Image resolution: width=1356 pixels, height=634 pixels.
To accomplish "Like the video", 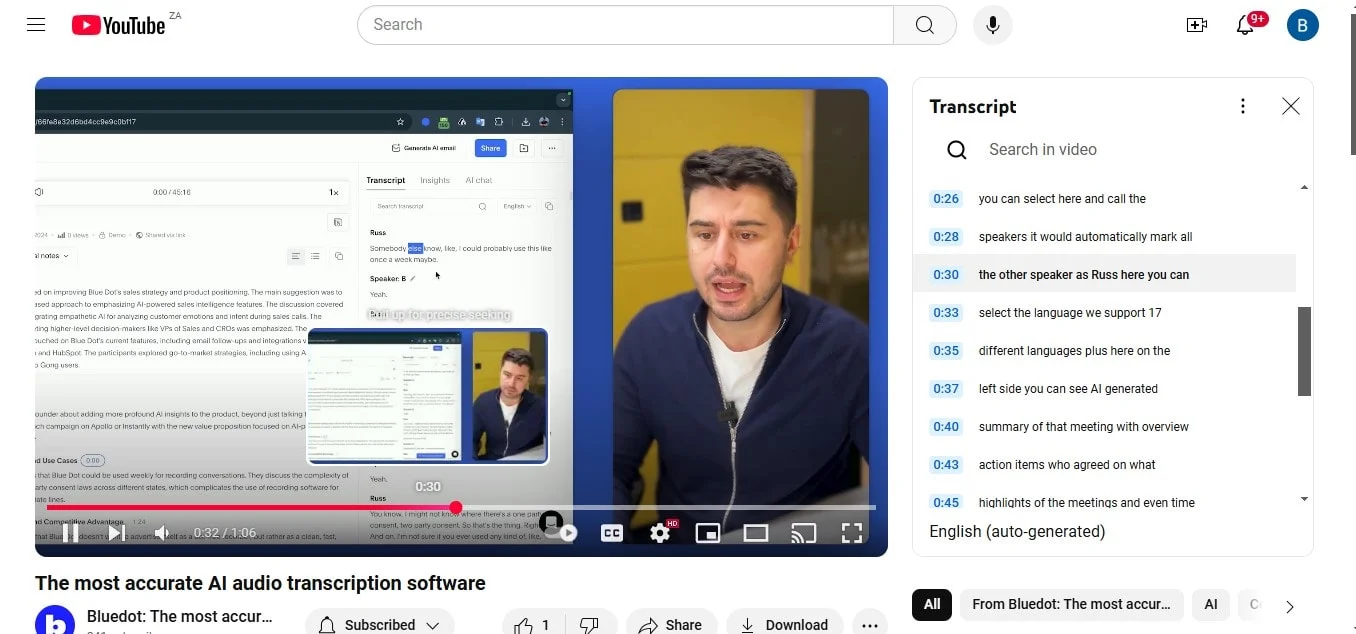I will pyautogui.click(x=531, y=624).
